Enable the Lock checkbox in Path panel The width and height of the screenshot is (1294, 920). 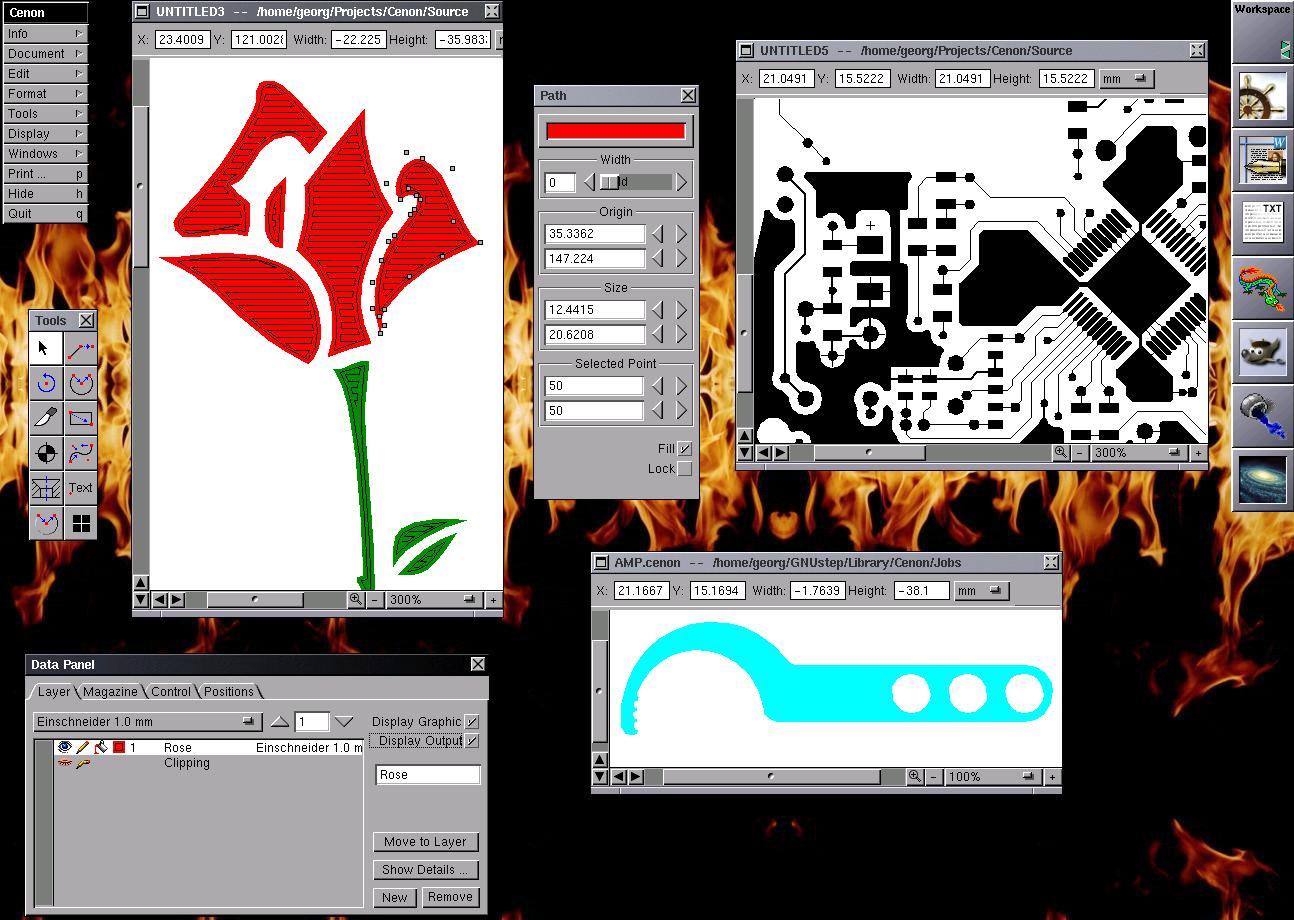(684, 469)
